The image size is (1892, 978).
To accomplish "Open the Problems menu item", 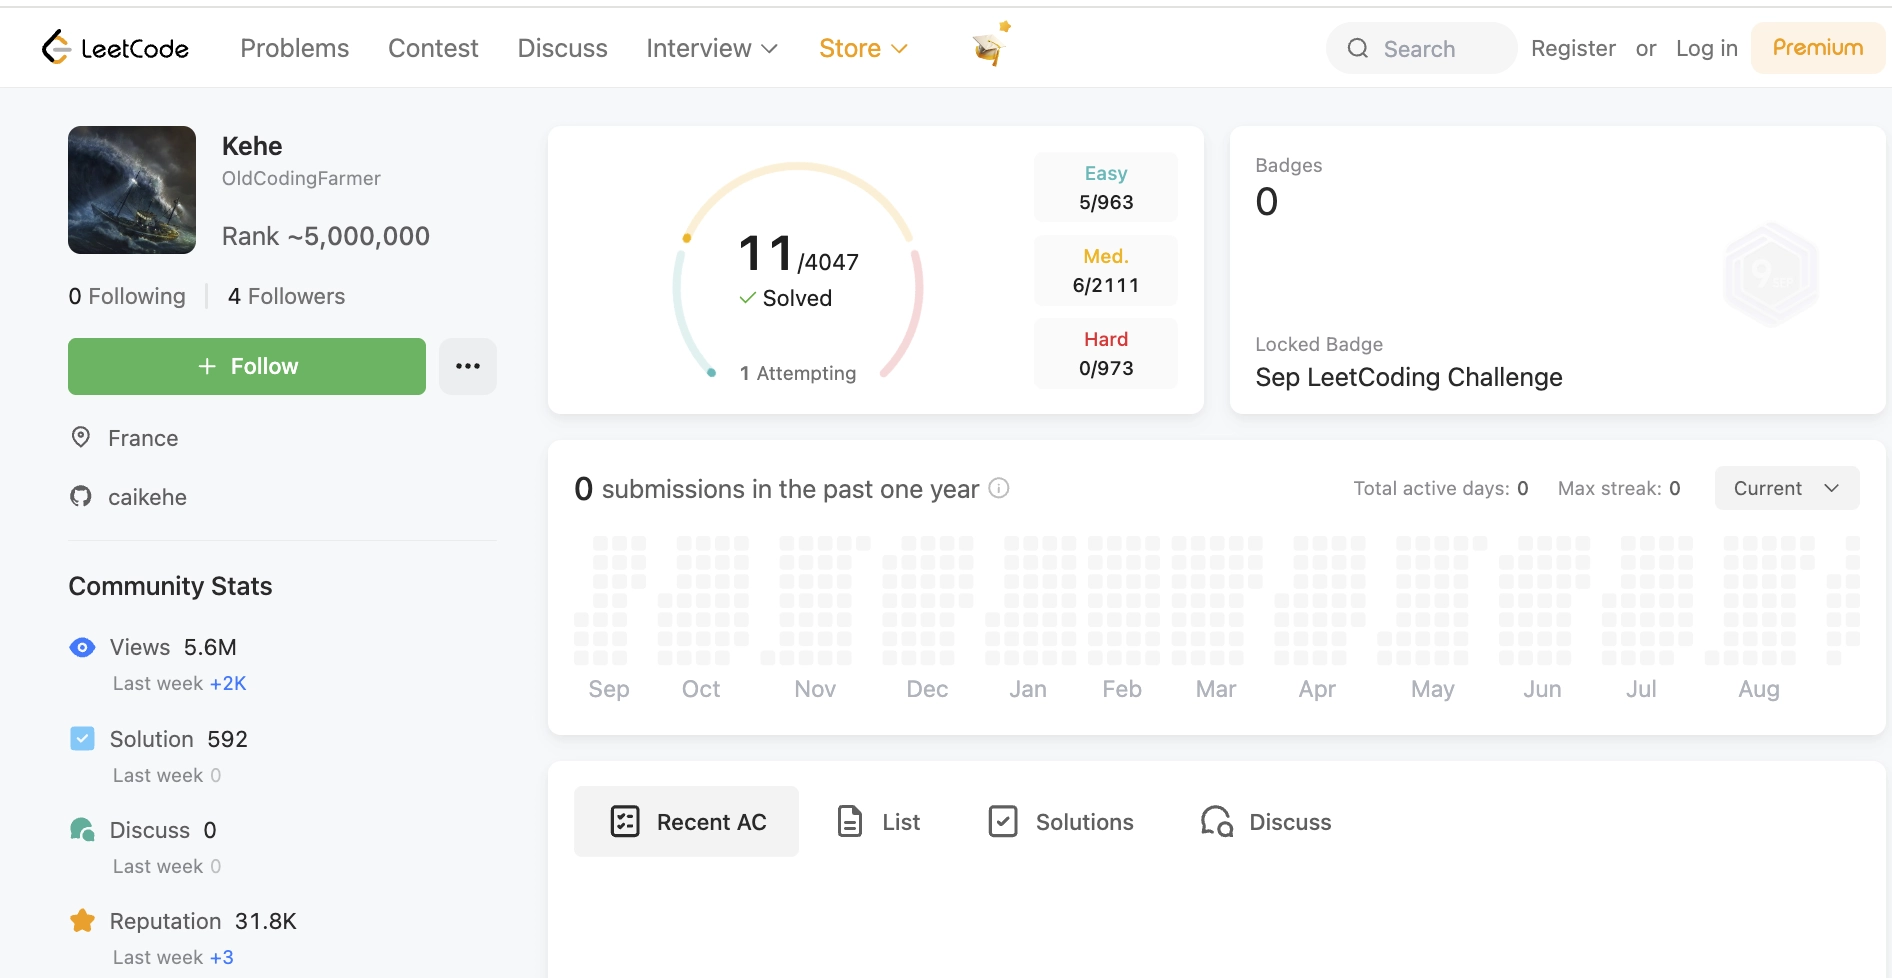I will pos(295,48).
